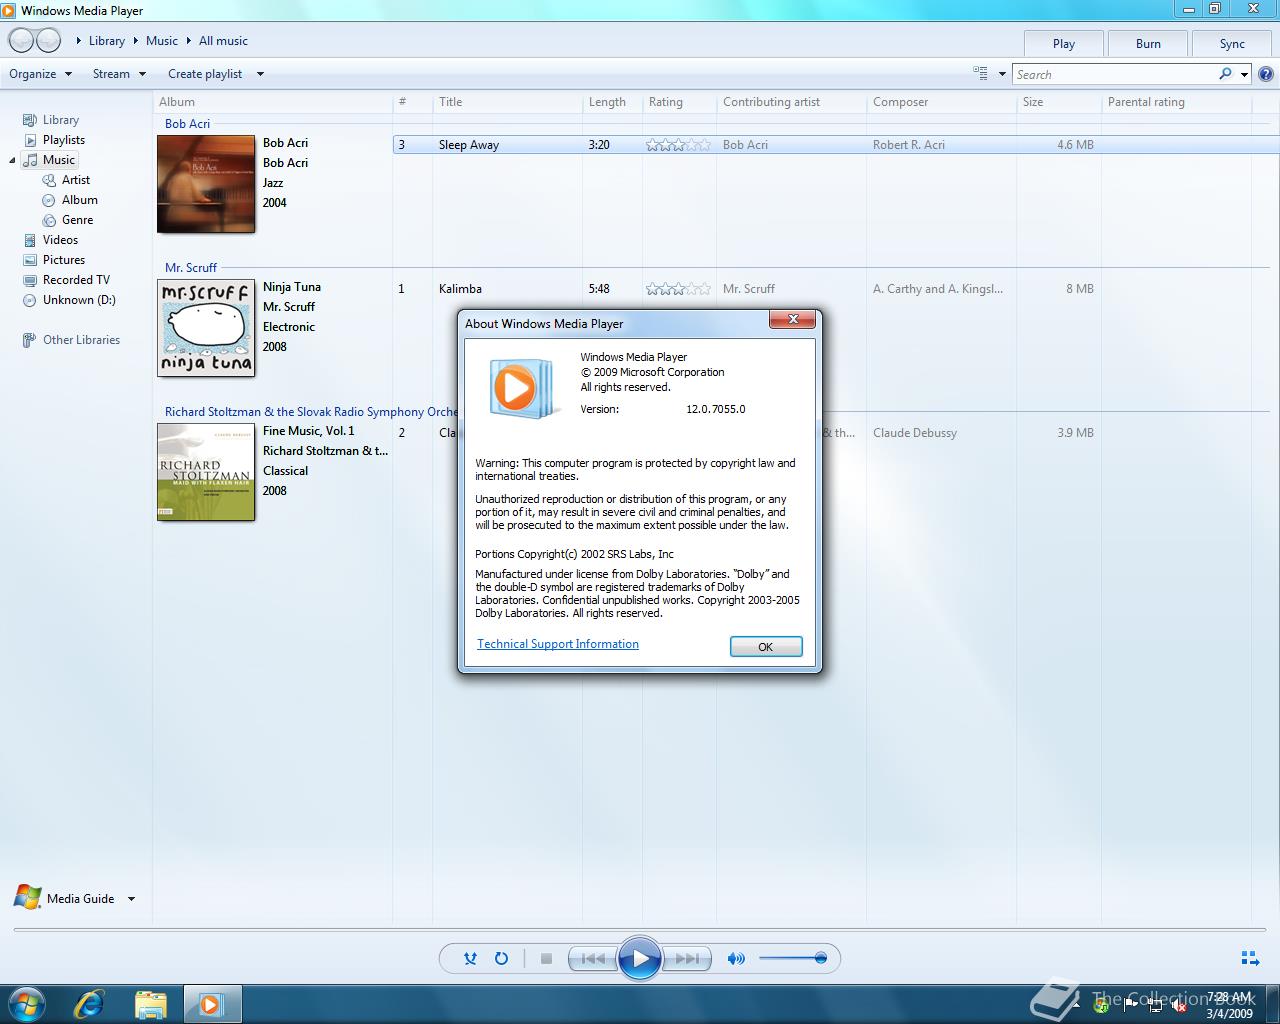Viewport: 1280px width, 1024px height.
Task: Toggle shuffle mode in playback controls
Action: coord(470,958)
